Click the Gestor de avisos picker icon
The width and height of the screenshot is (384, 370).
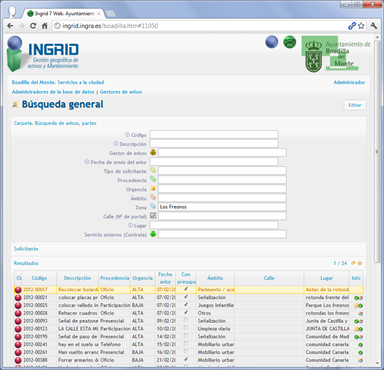tap(153, 152)
